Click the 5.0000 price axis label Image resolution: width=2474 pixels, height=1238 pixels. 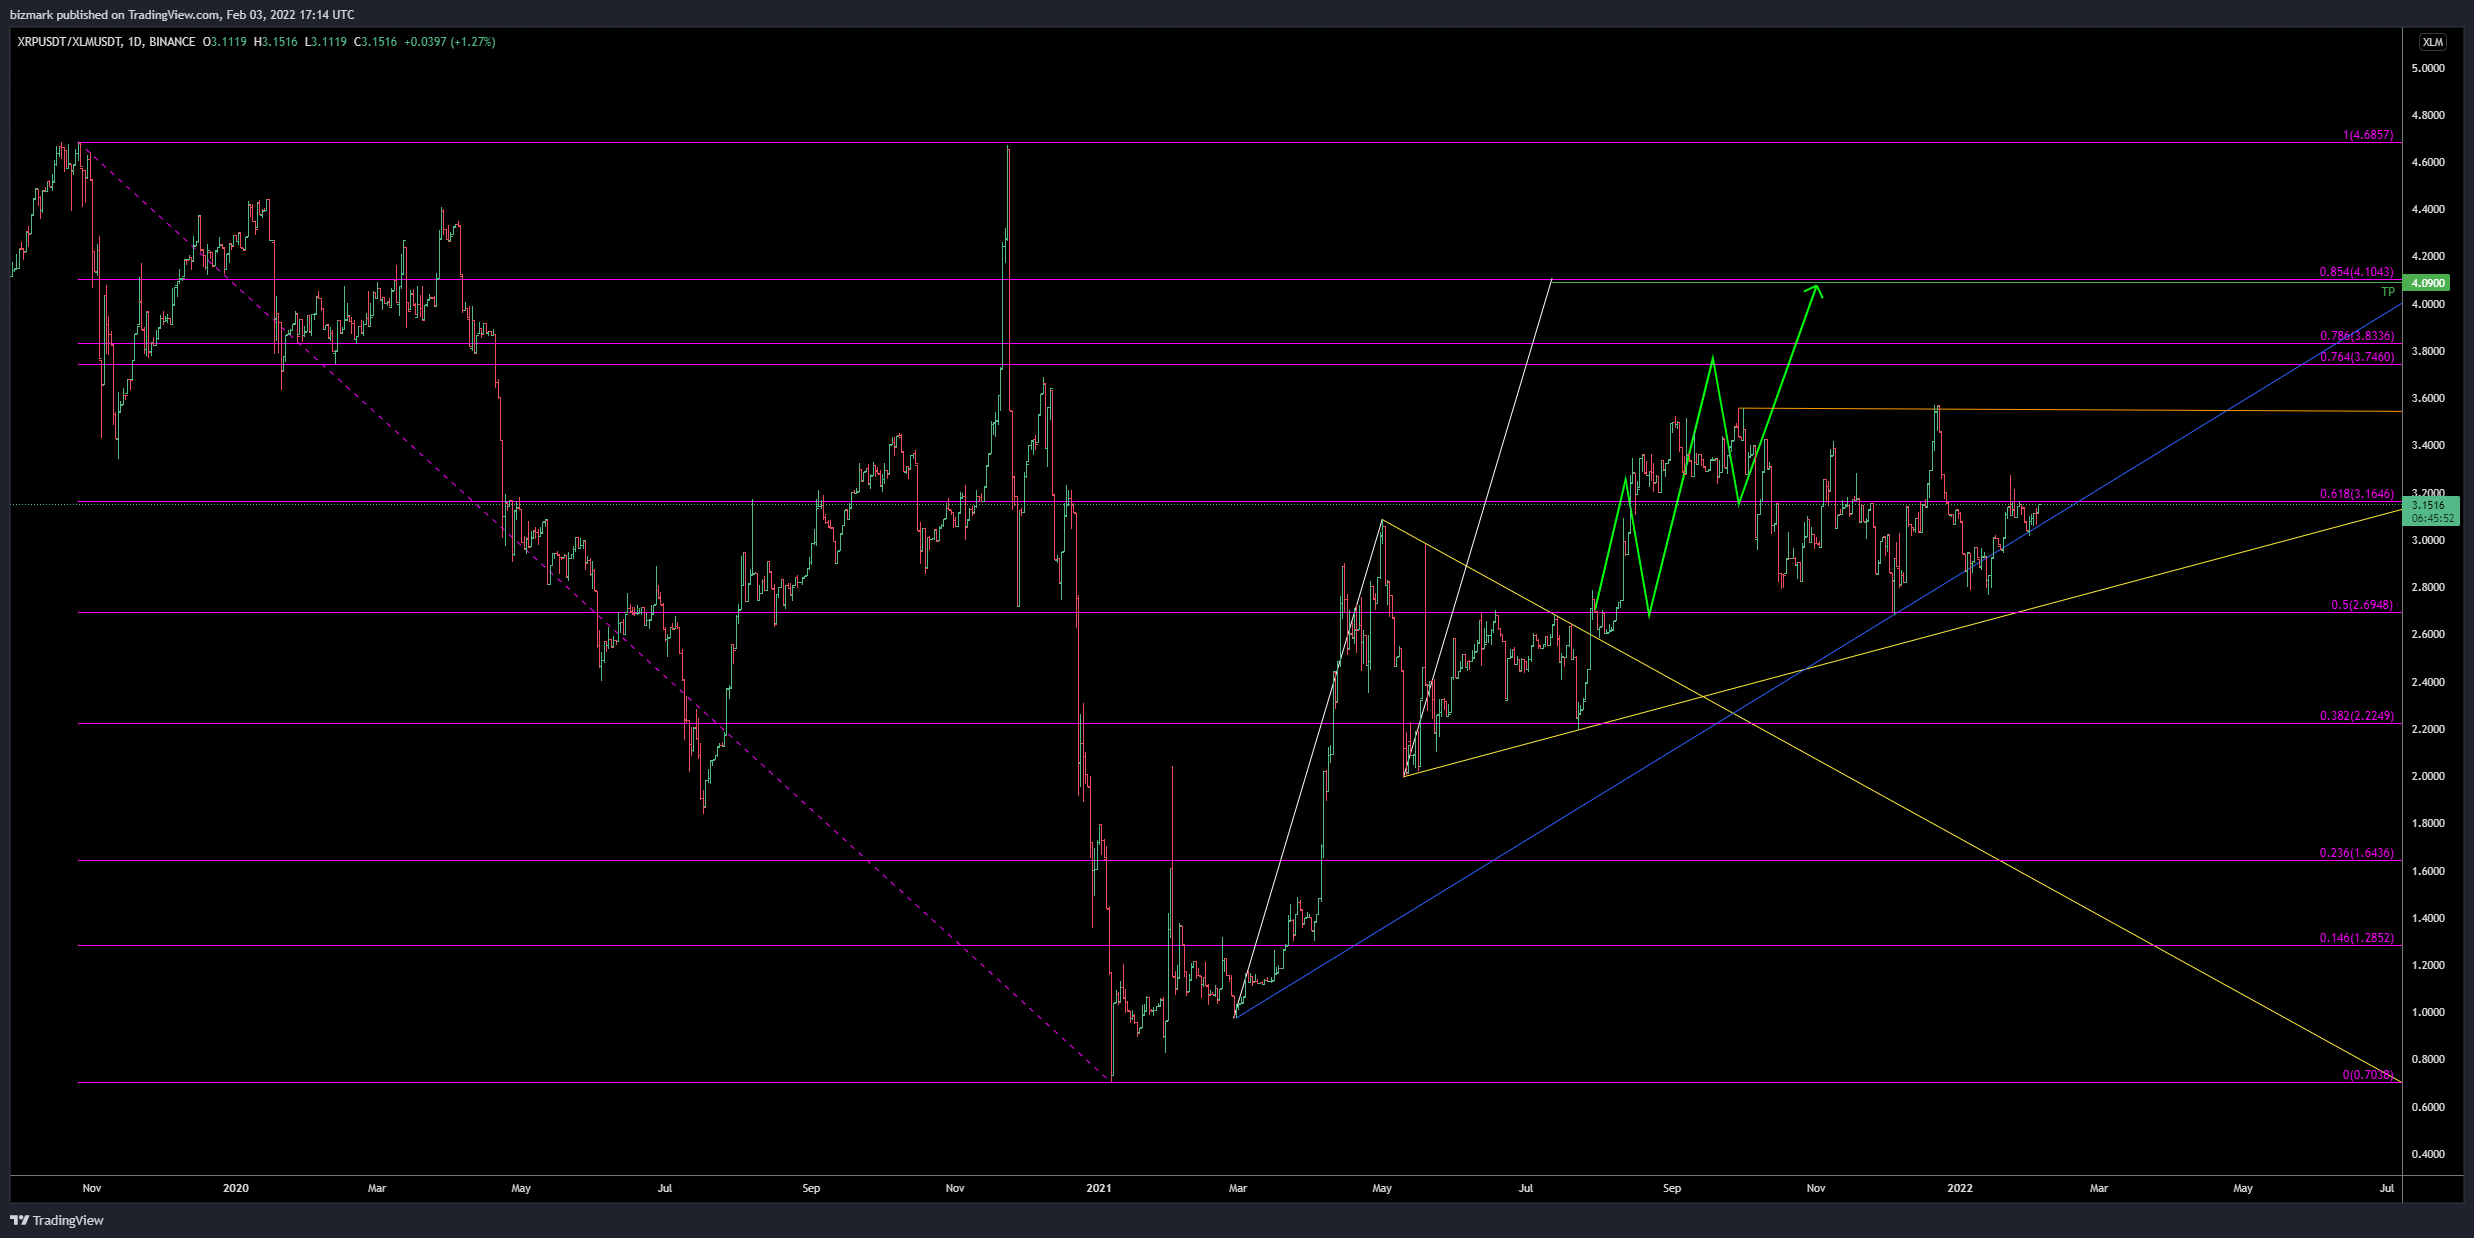click(x=2428, y=68)
